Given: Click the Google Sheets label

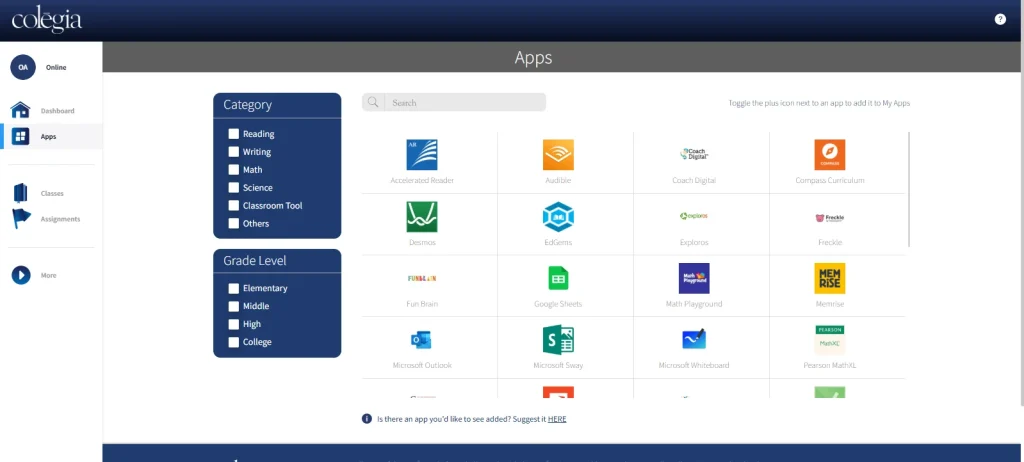Looking at the screenshot, I should (x=558, y=304).
